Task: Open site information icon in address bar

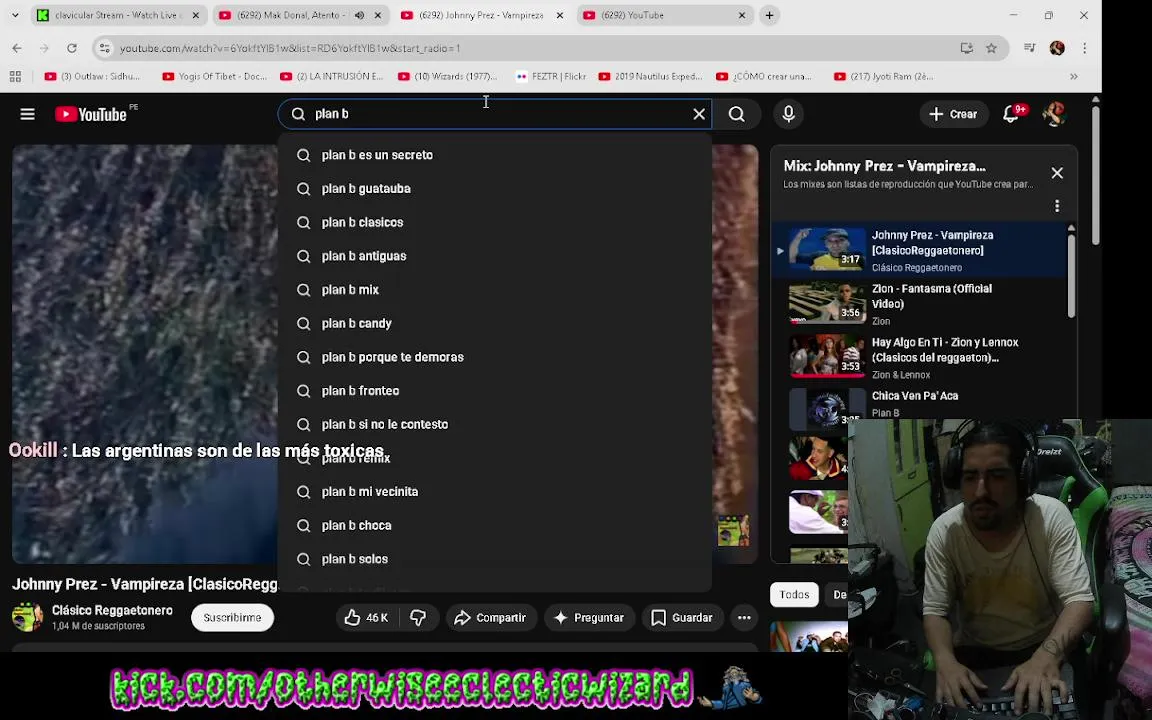Action: pos(104,48)
